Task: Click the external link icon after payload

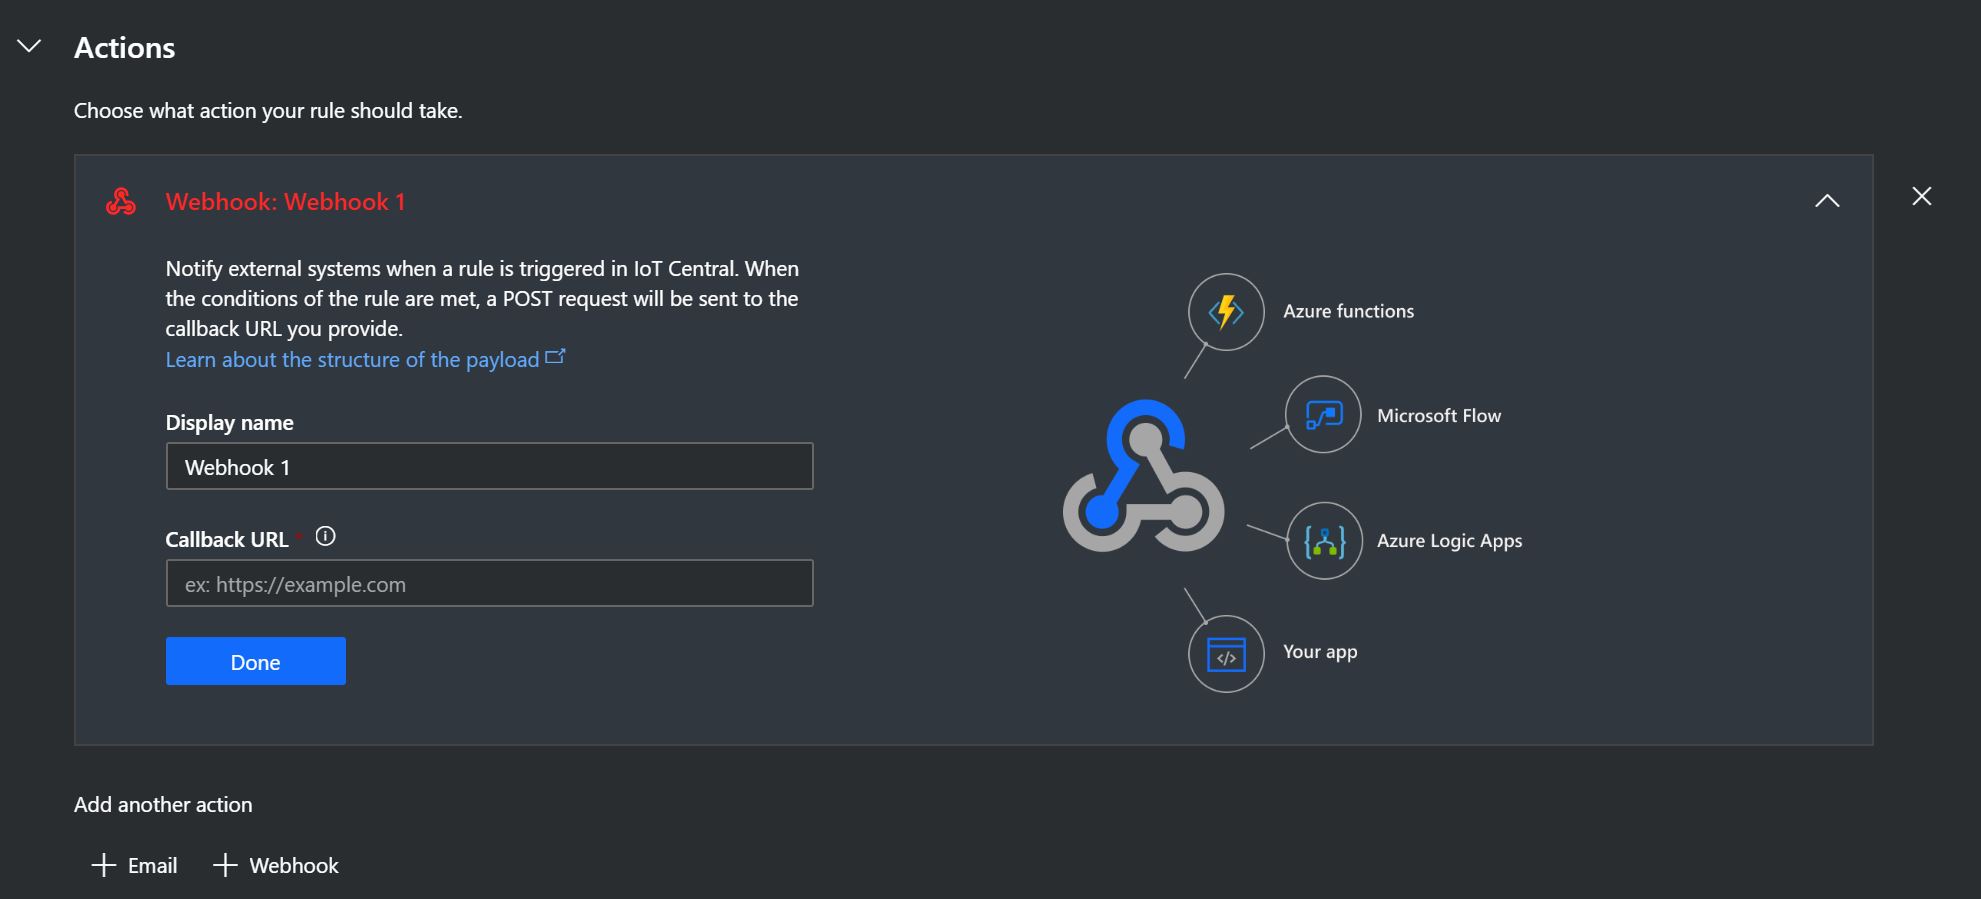Action: (555, 356)
